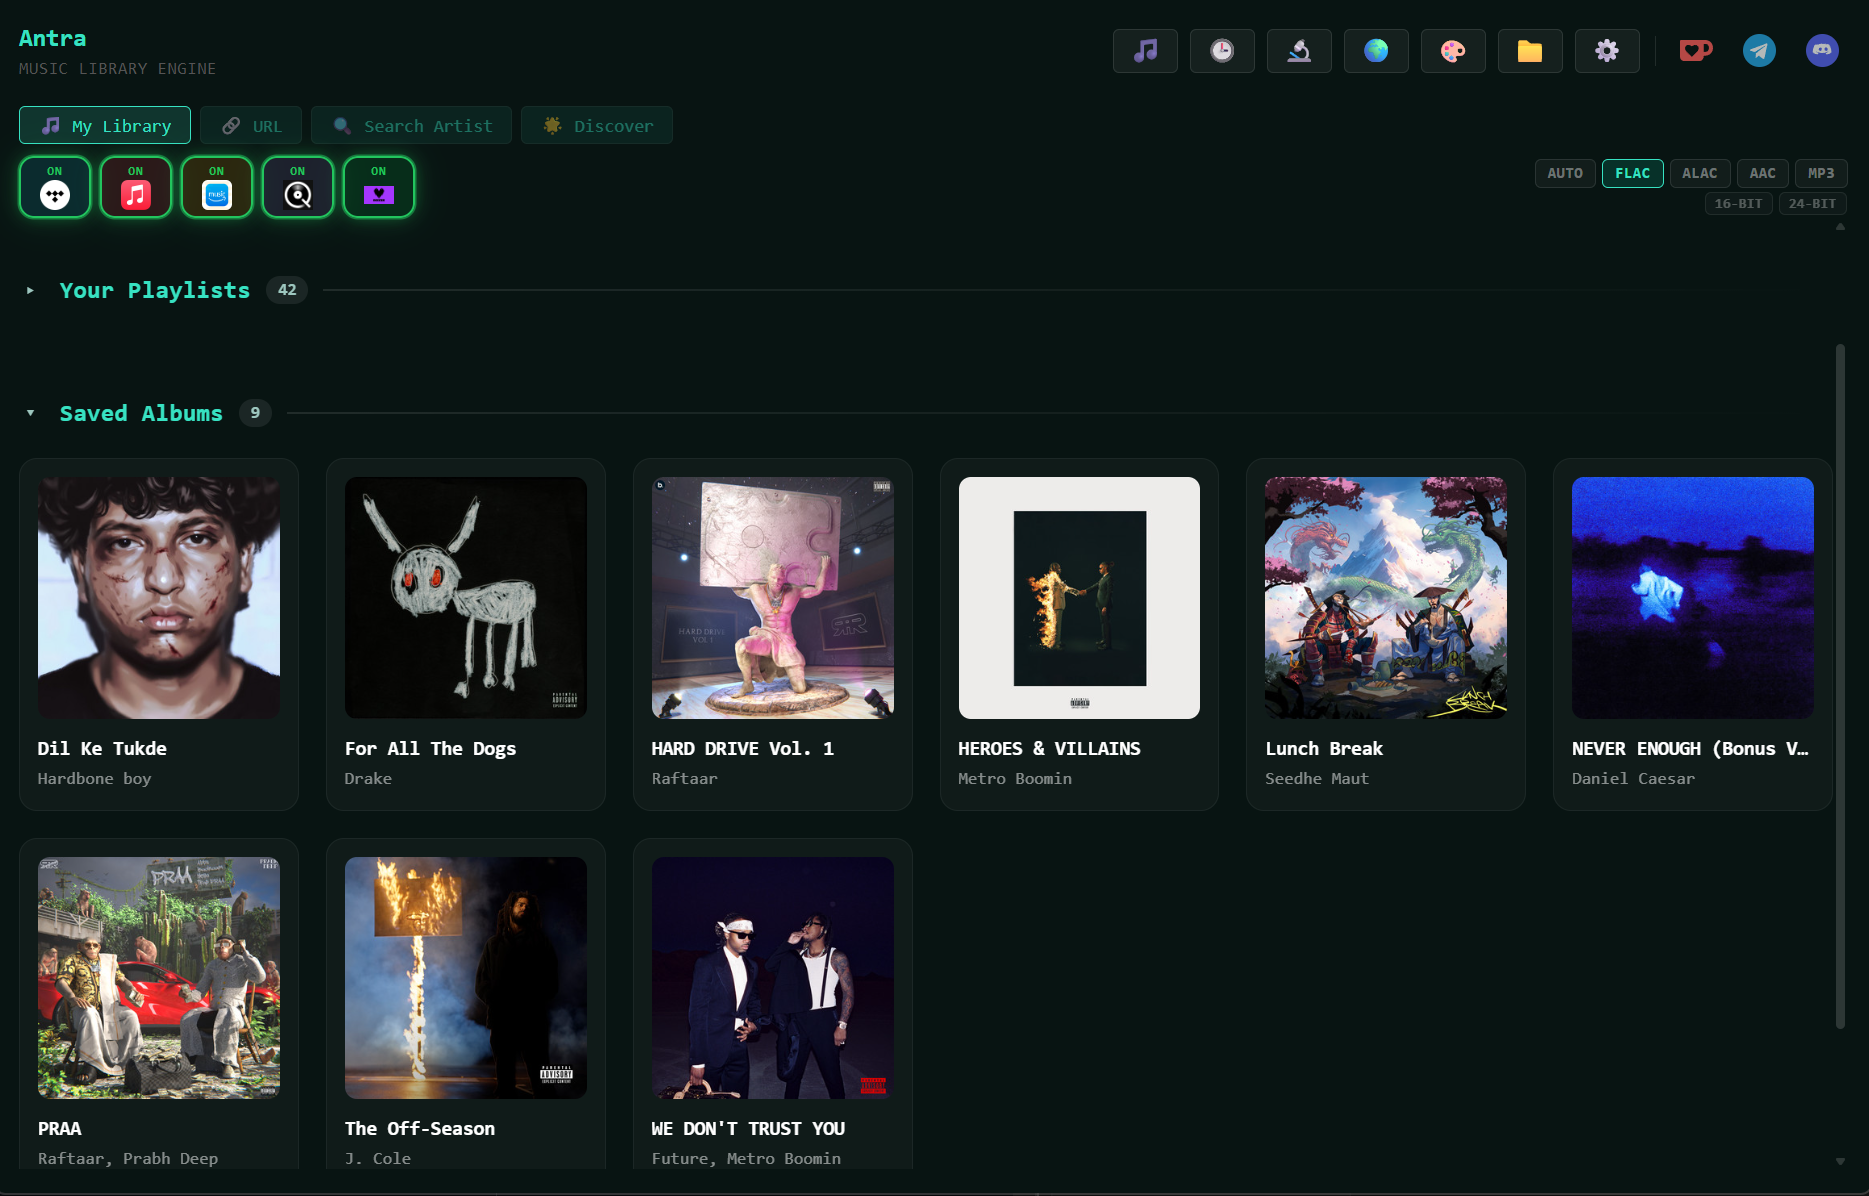
Task: Open the Lunch Break album cover
Action: pos(1386,598)
